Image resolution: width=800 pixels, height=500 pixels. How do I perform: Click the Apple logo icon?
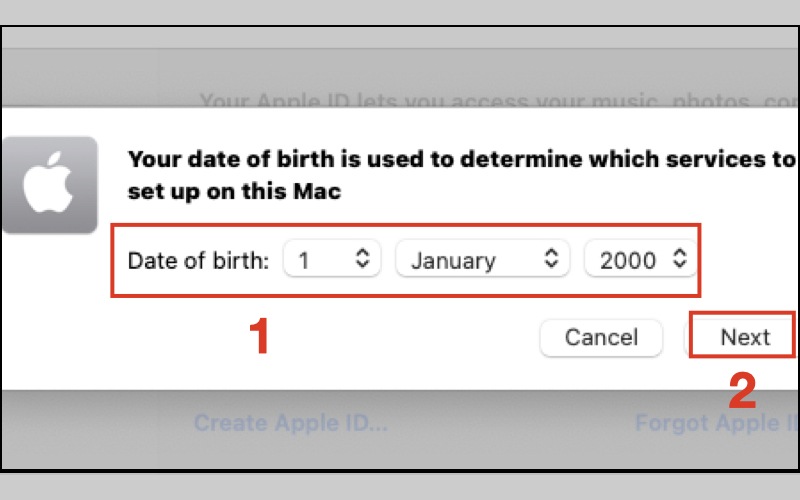click(x=49, y=186)
